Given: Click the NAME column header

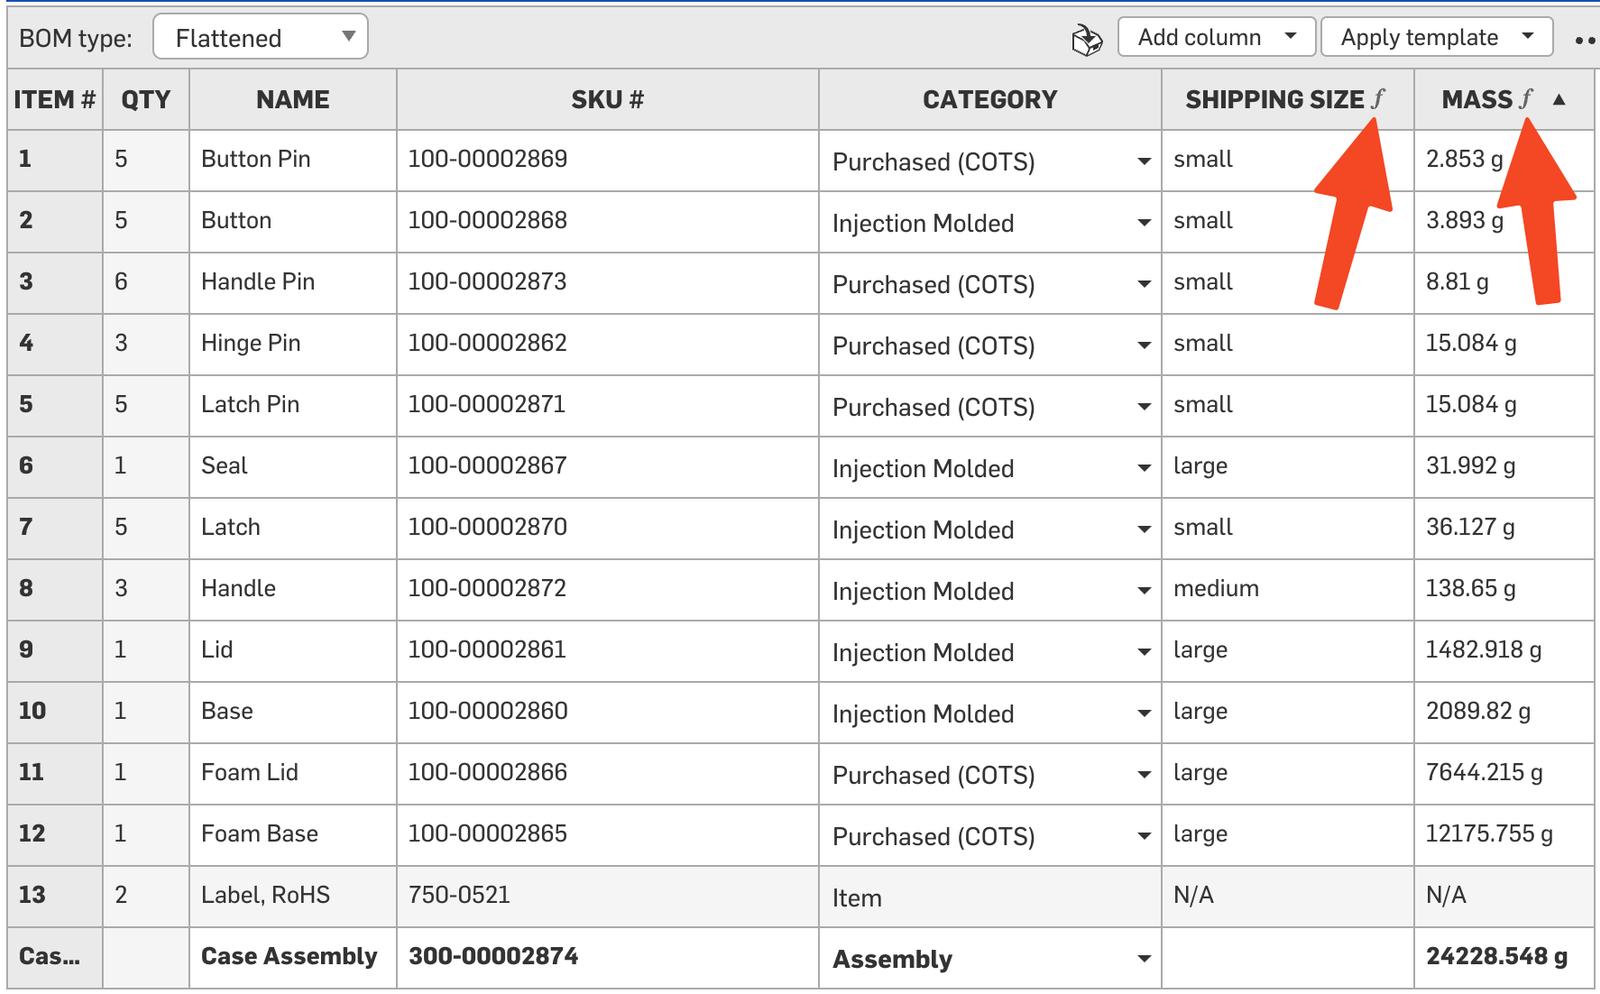Looking at the screenshot, I should (292, 99).
